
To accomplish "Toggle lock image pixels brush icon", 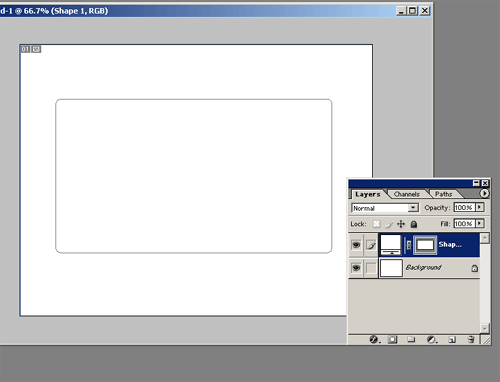I will 389,224.
